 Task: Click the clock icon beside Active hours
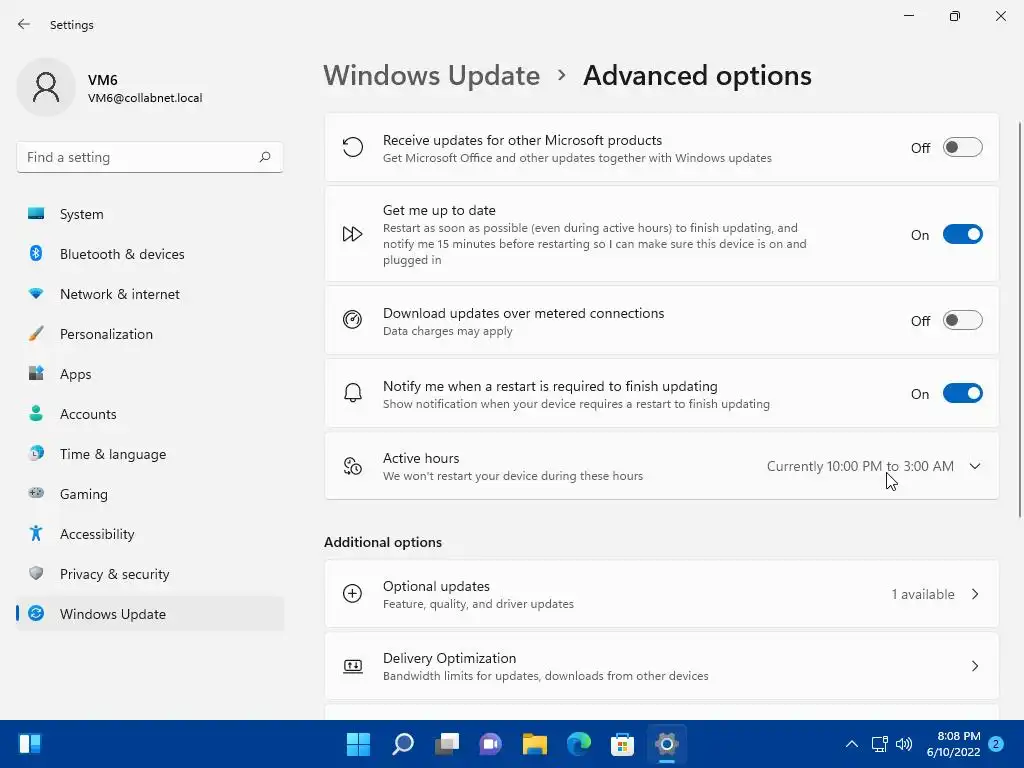353,466
